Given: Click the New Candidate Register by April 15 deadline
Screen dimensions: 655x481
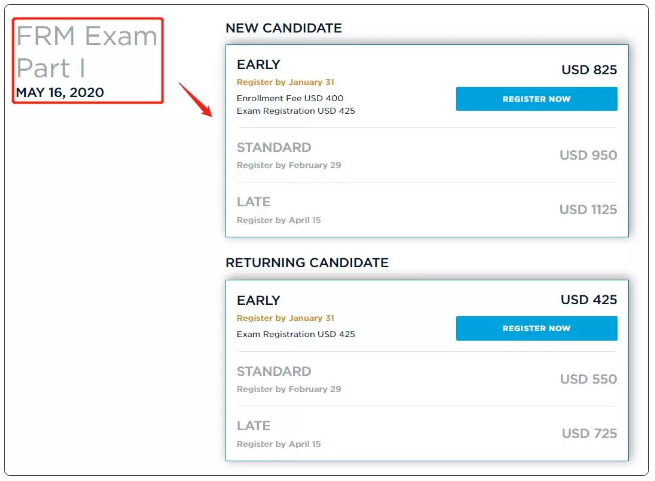Looking at the screenshot, I should coord(279,220).
